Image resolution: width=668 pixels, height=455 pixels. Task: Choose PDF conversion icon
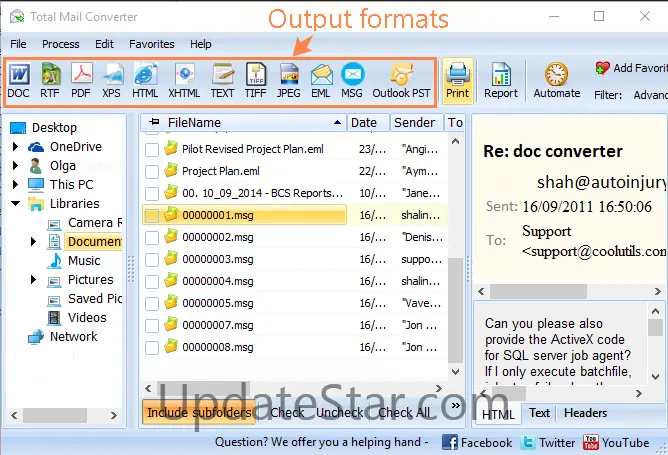click(x=81, y=81)
